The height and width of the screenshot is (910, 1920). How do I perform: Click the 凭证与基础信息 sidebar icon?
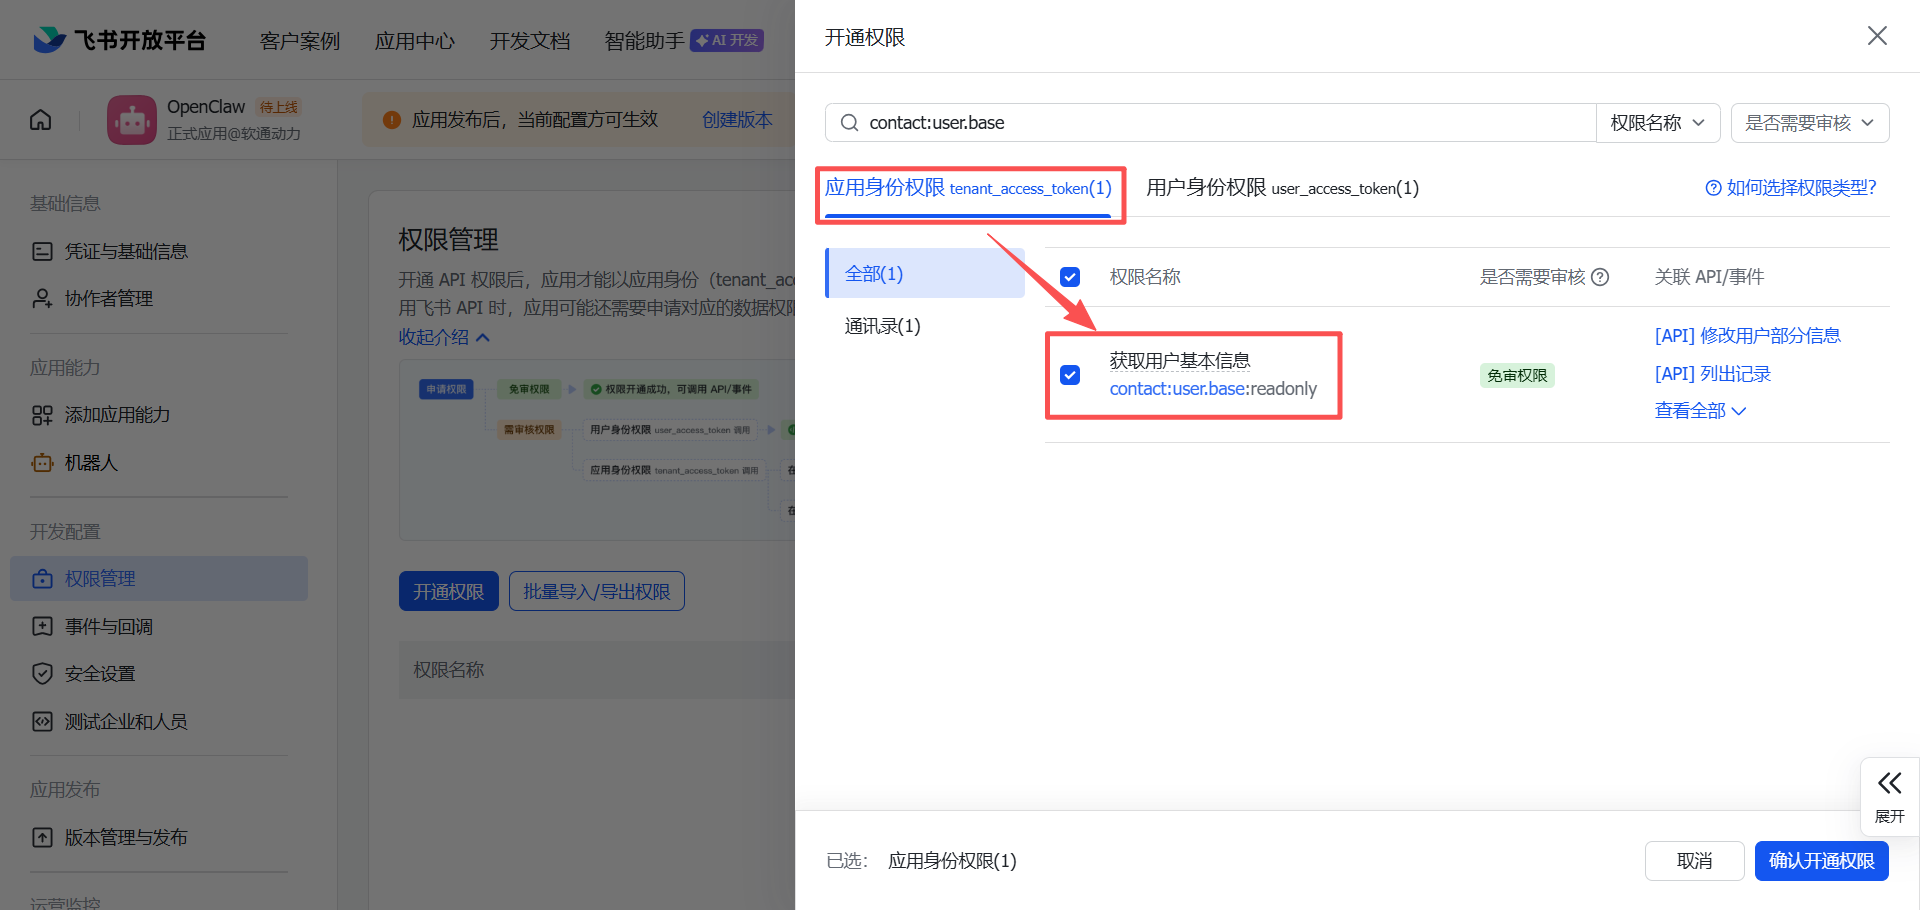[42, 251]
